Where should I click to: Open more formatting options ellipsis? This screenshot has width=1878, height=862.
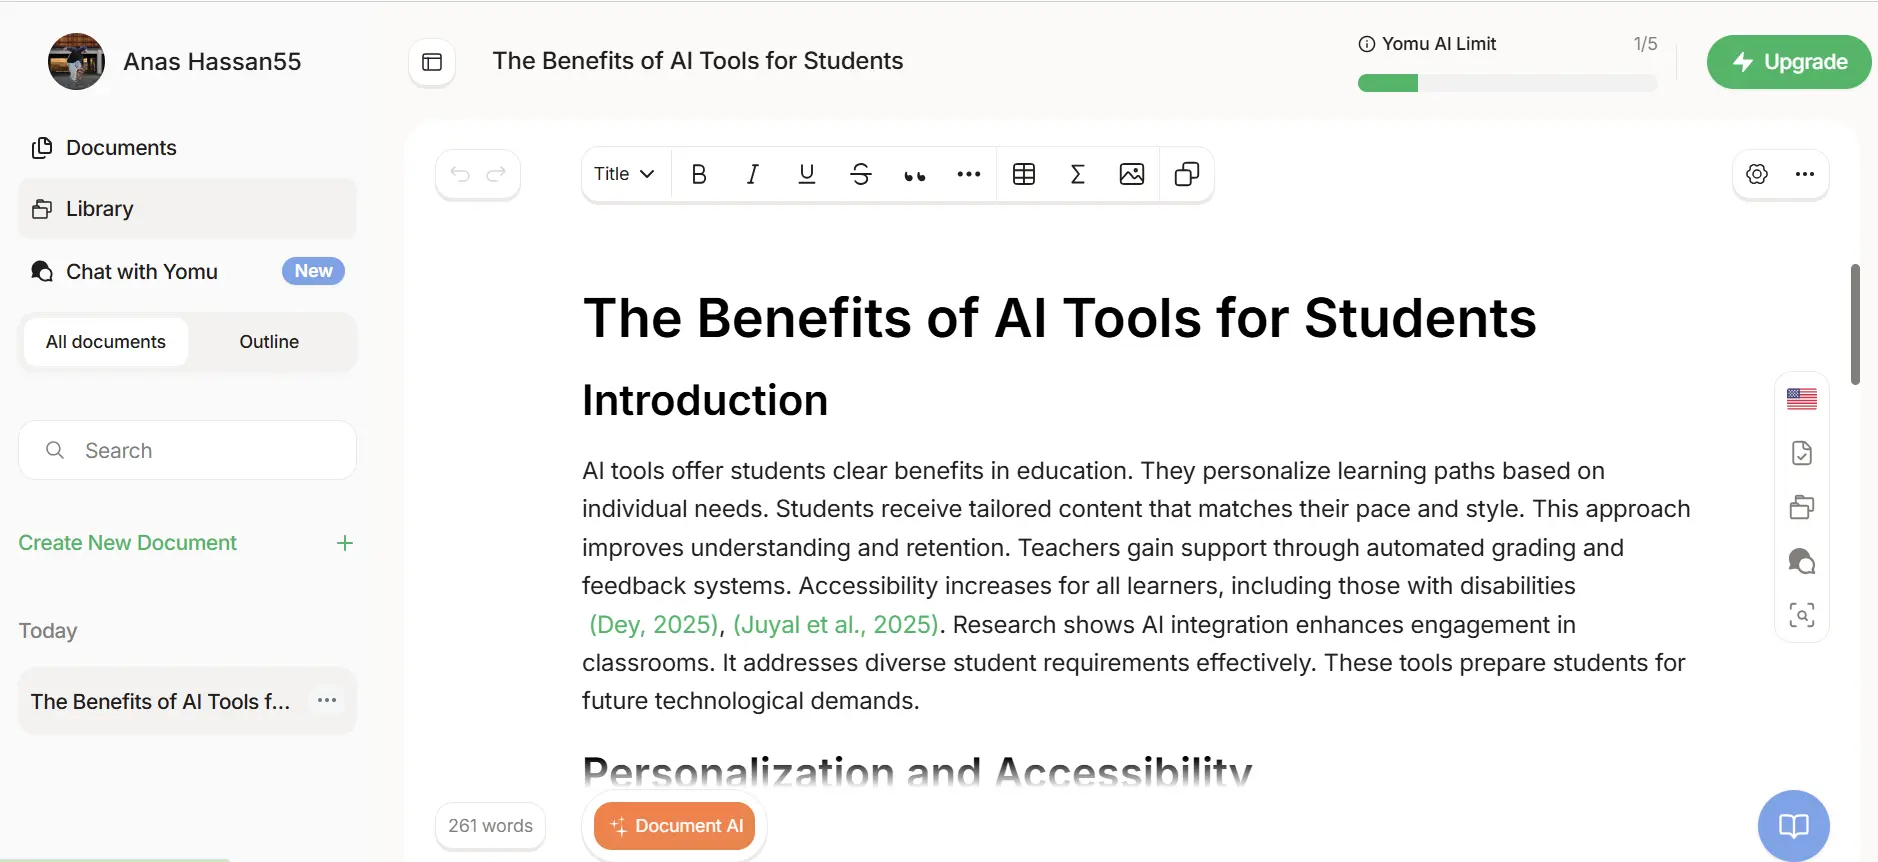coord(969,174)
